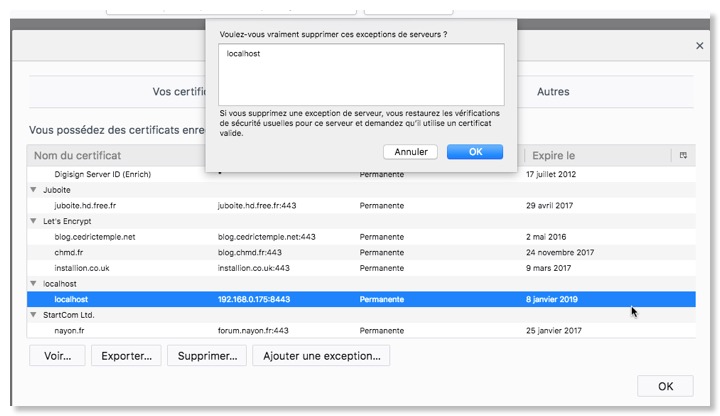Close certificate manager with bottom OK button

click(665, 386)
